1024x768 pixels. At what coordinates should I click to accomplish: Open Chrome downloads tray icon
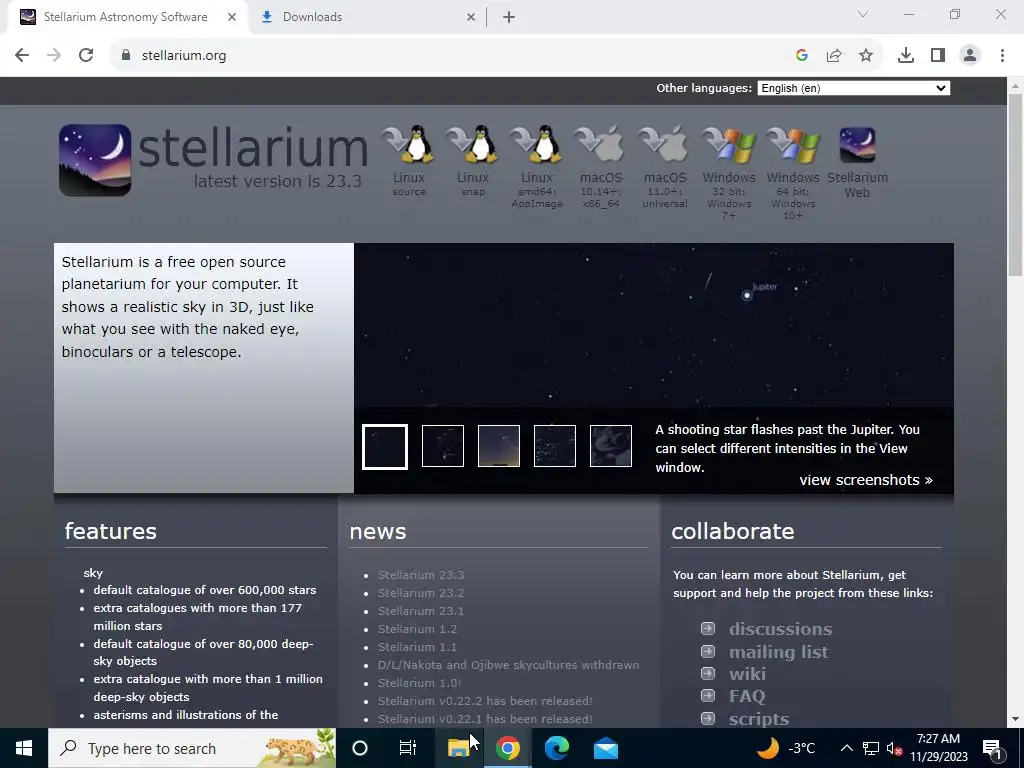pyautogui.click(x=905, y=56)
